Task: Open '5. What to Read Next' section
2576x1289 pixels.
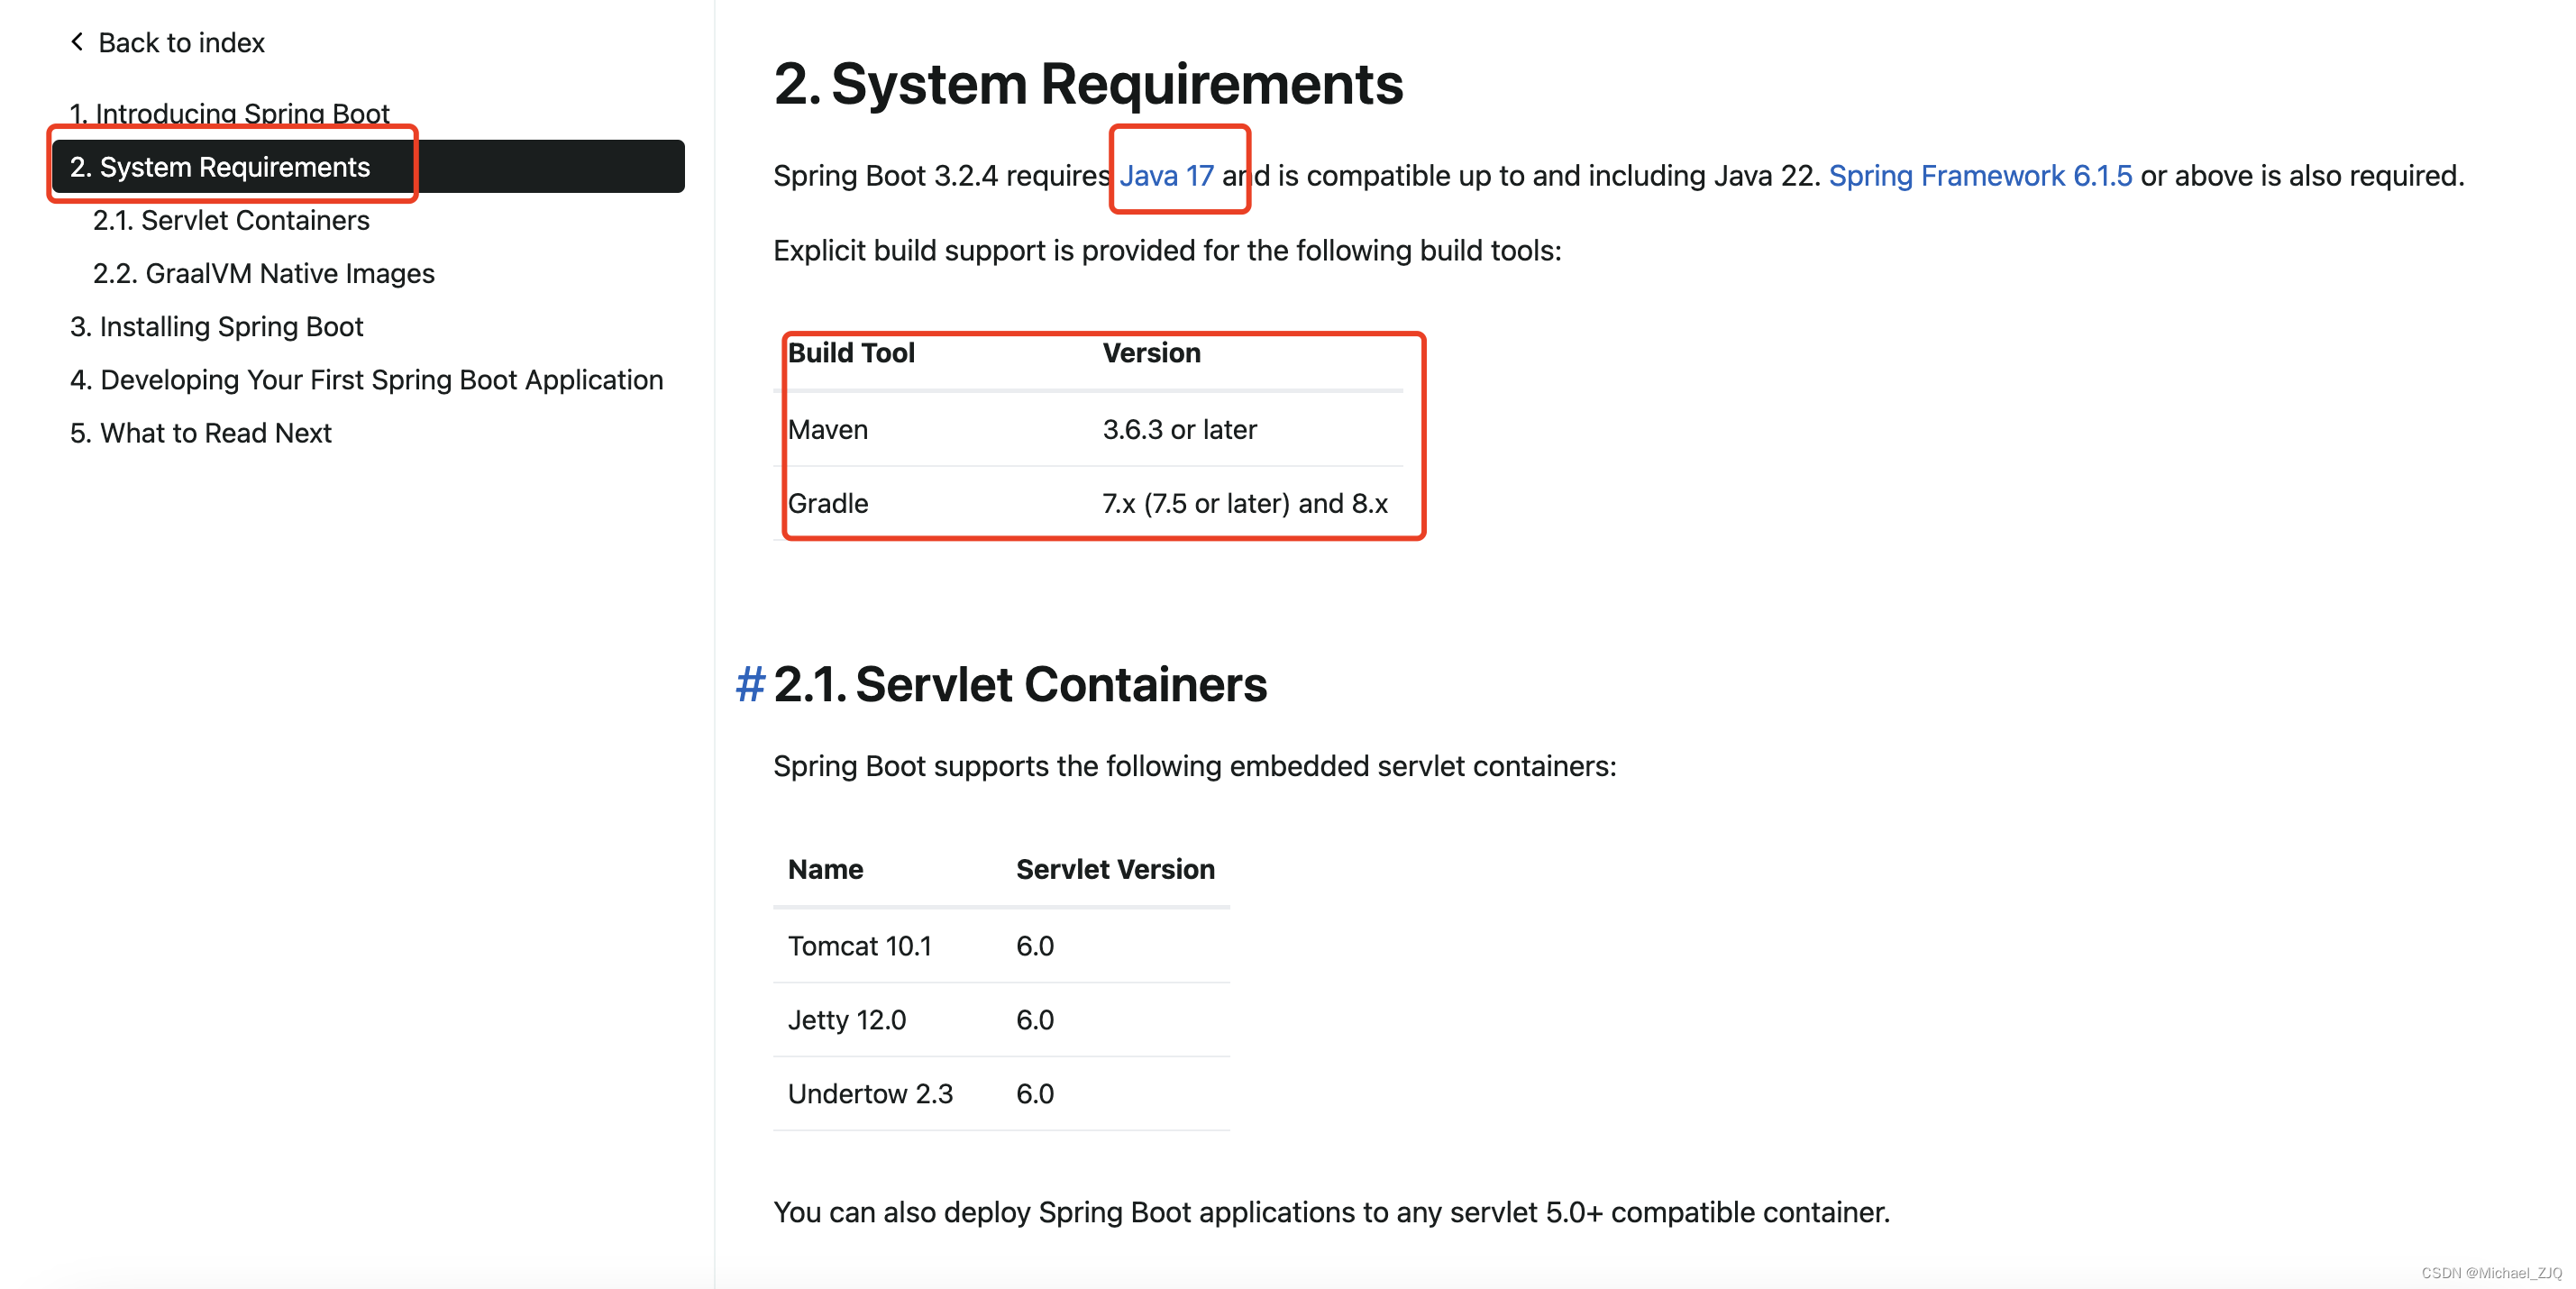Action: [200, 432]
